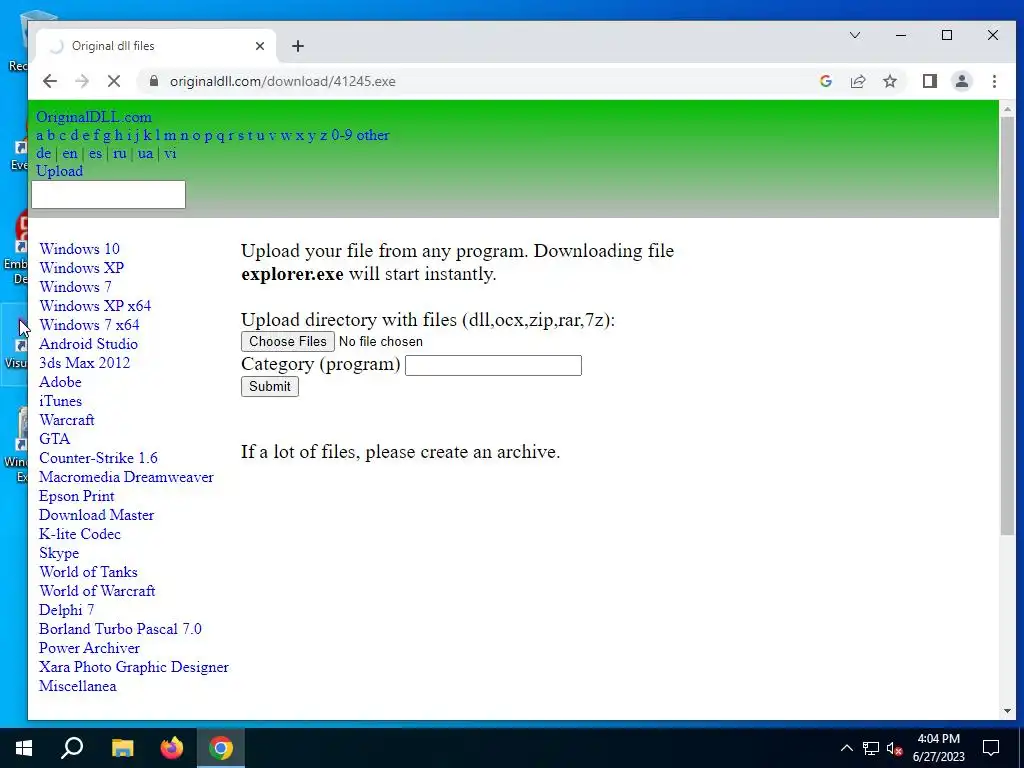Click the page vertical scrollbar thumb
Viewport: 1024px width, 768px height.
pos(1007,327)
